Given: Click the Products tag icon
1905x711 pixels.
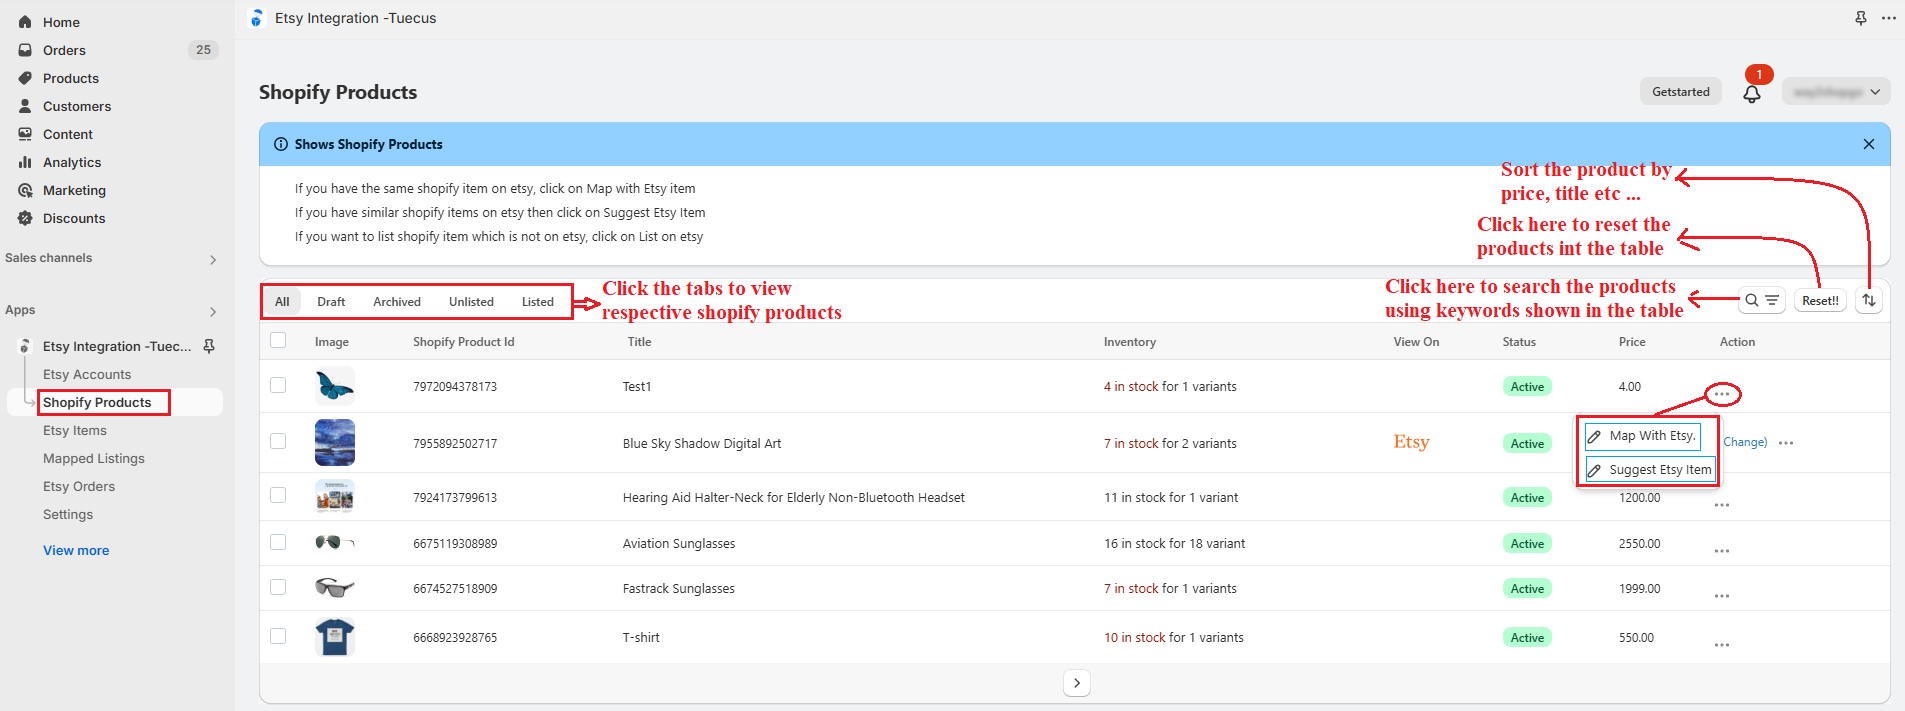Looking at the screenshot, I should coord(25,78).
